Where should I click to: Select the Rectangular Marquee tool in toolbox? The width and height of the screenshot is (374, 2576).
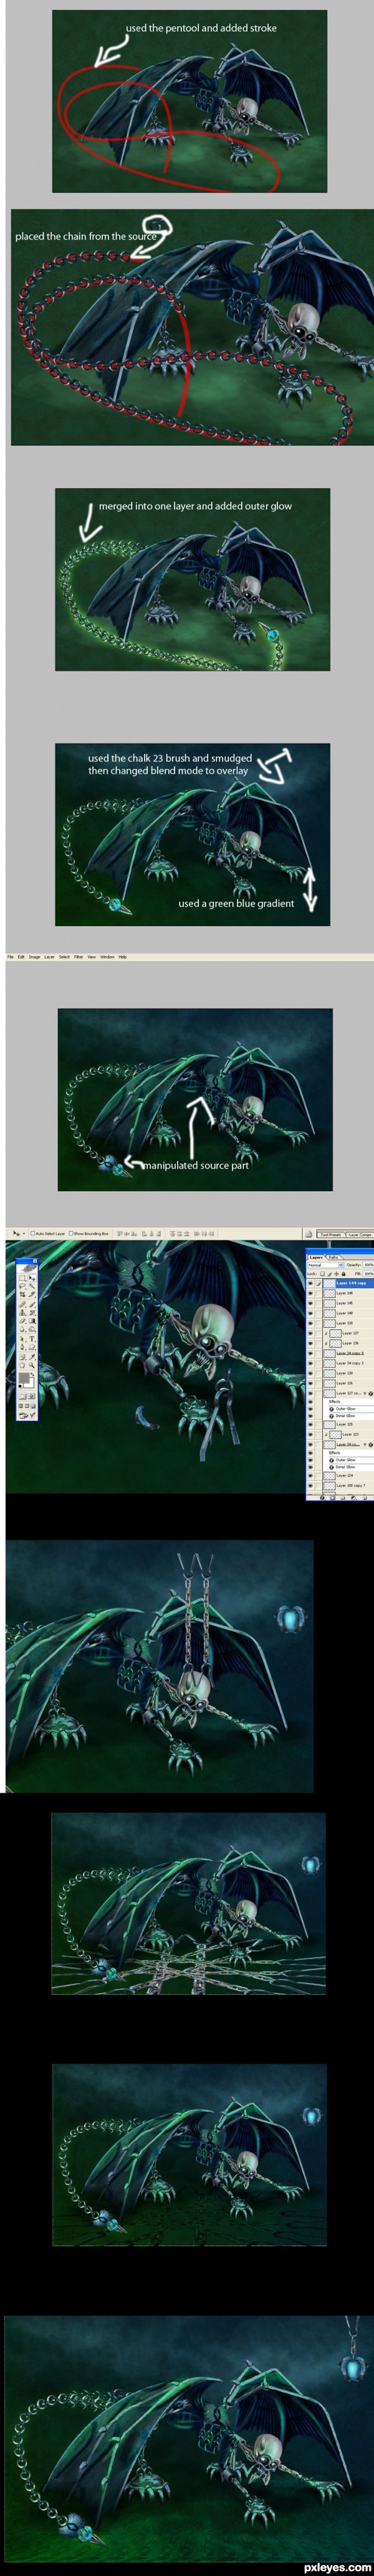22,1277
